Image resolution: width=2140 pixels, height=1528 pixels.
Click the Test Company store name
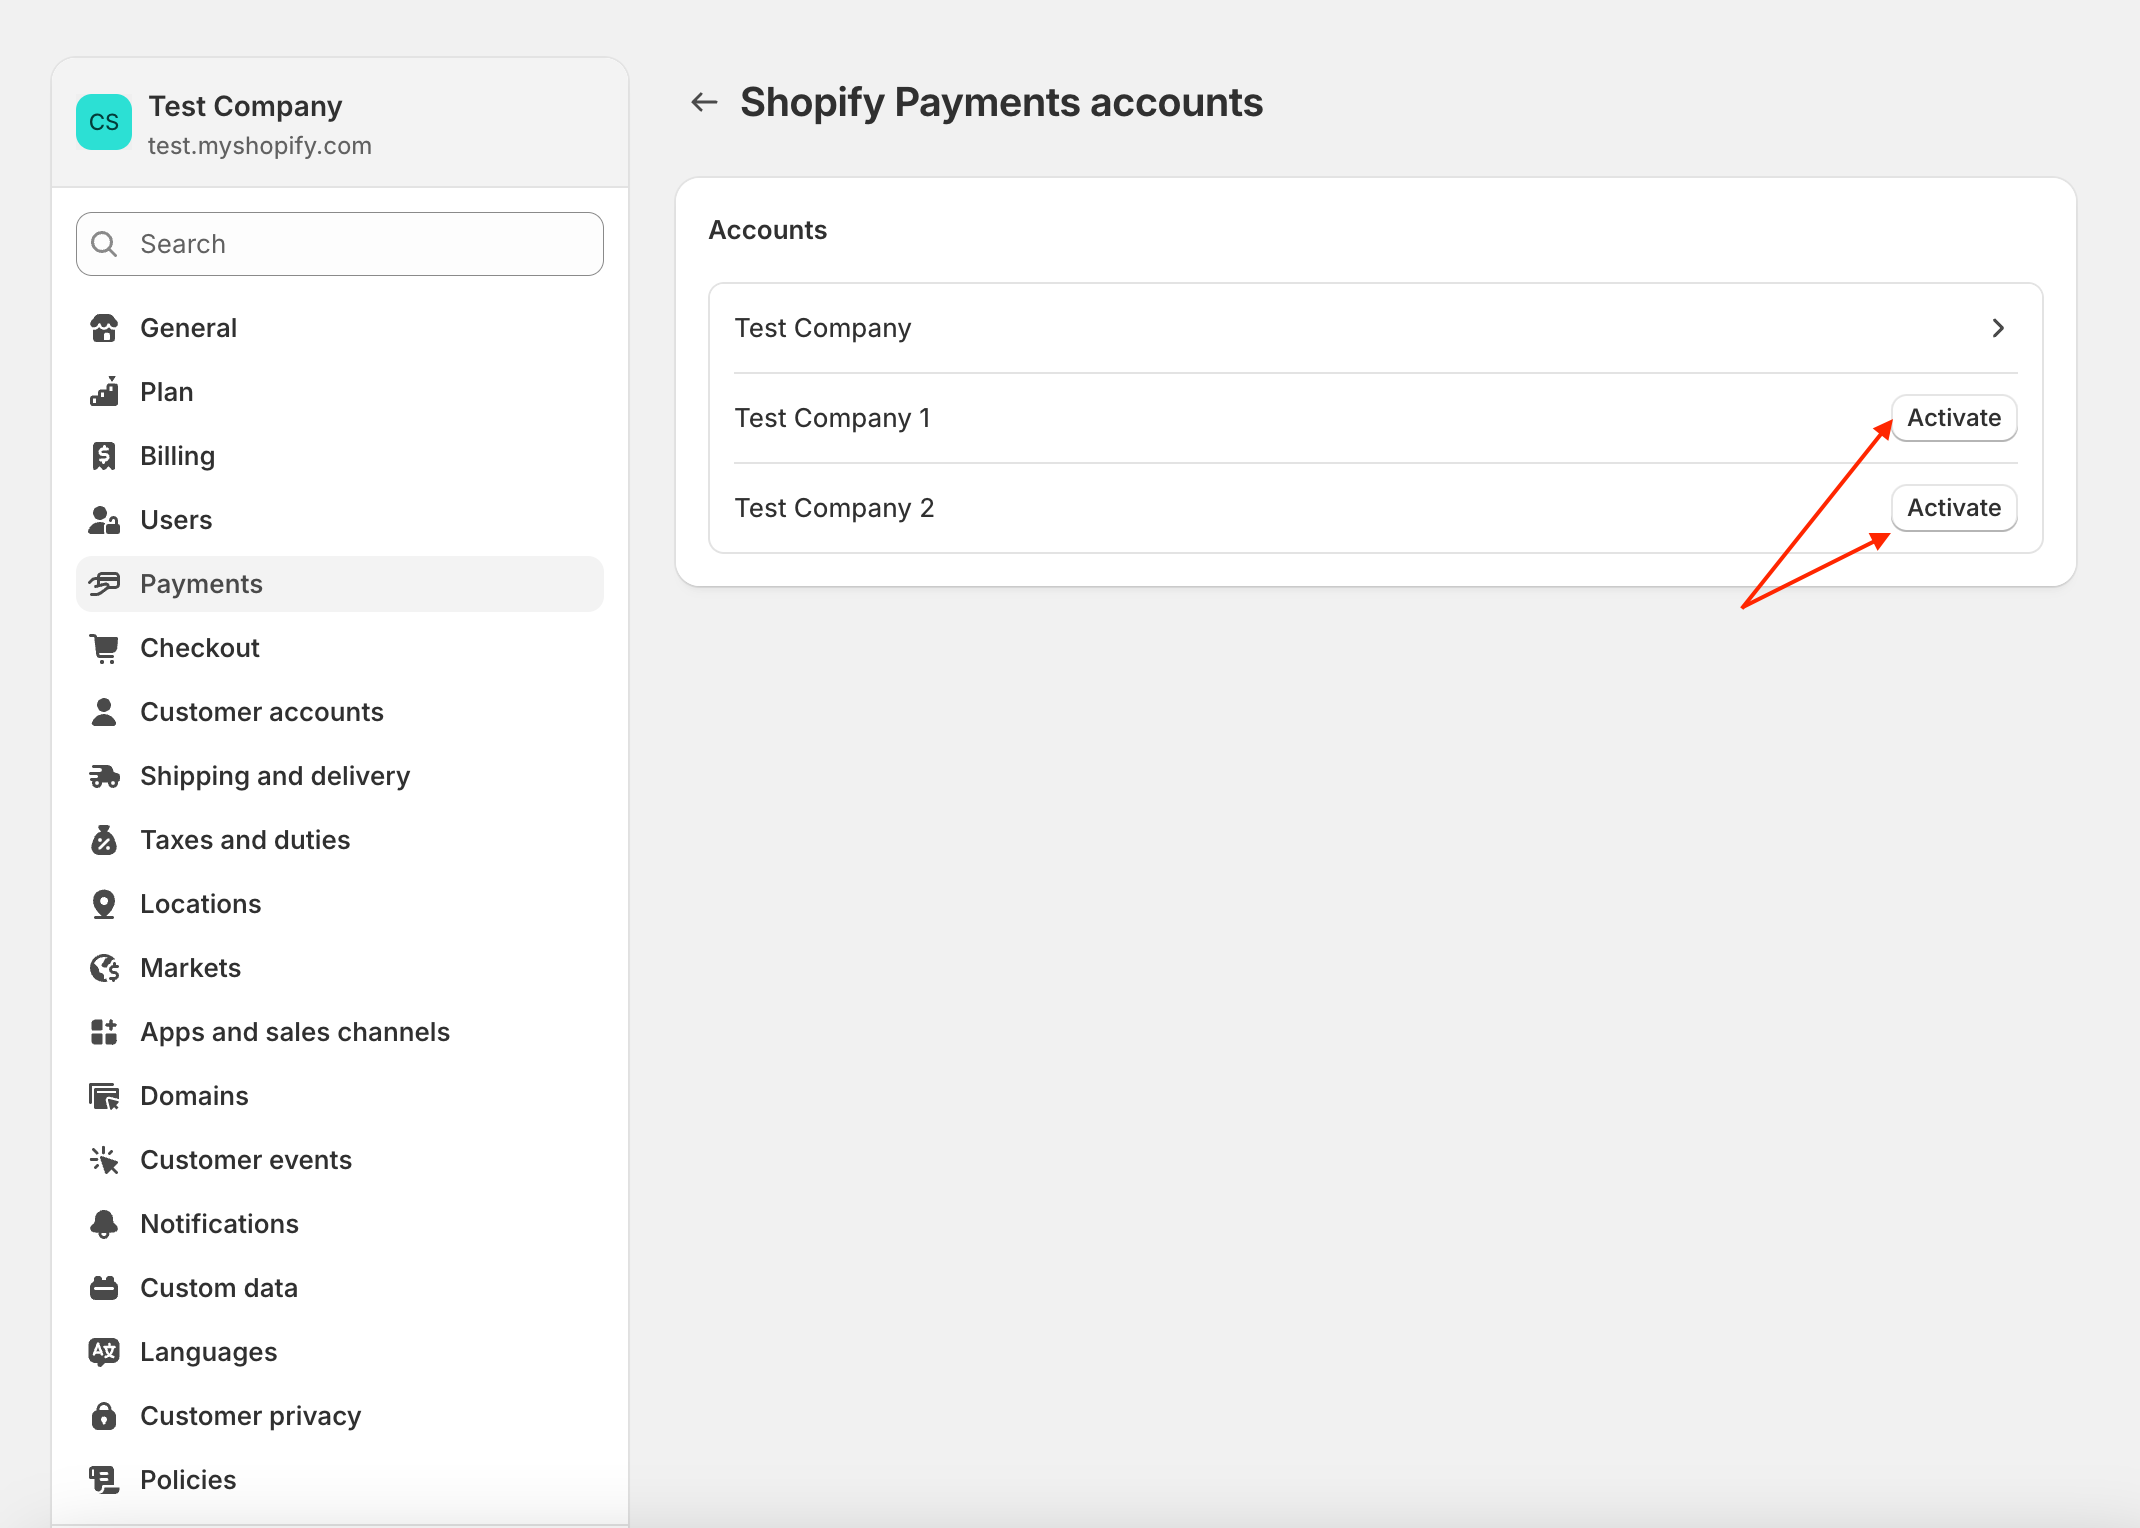[x=245, y=106]
